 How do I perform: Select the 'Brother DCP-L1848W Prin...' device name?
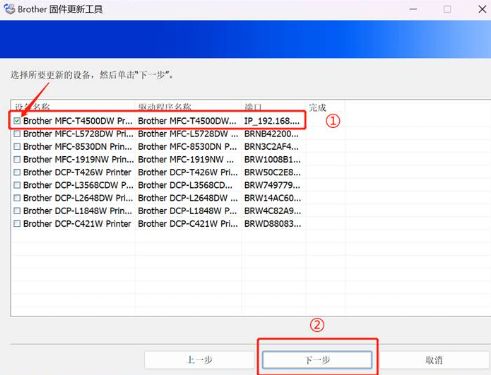point(78,211)
